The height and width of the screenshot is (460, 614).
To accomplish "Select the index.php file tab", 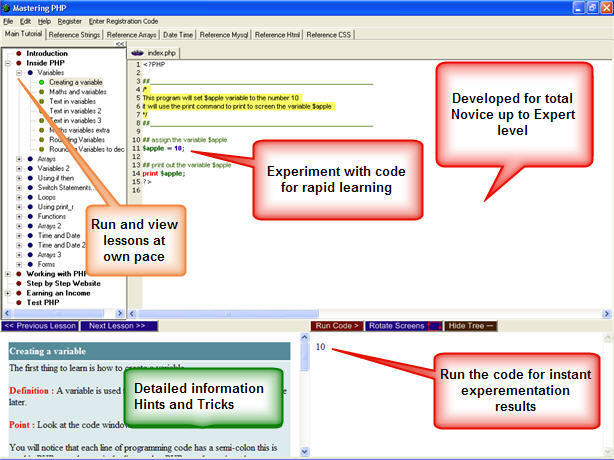I will click(x=154, y=53).
